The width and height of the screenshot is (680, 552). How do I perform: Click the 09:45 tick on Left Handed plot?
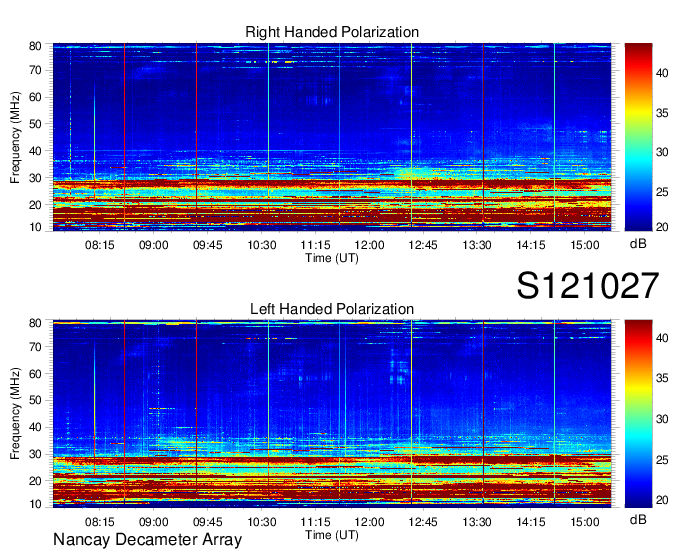coord(207,522)
